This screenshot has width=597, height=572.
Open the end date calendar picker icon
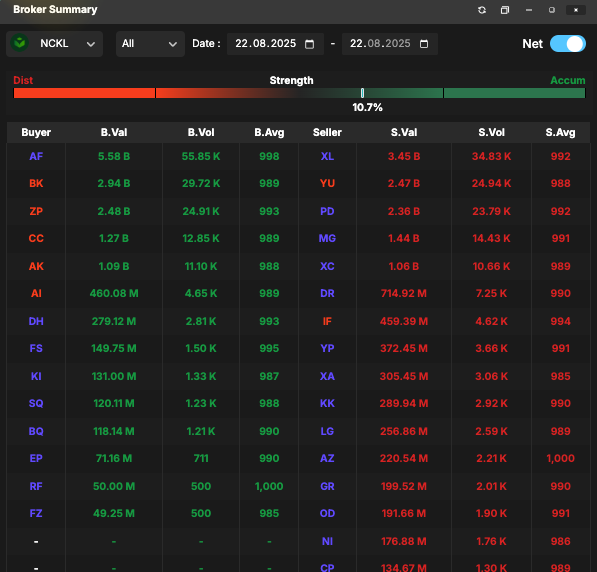click(424, 44)
